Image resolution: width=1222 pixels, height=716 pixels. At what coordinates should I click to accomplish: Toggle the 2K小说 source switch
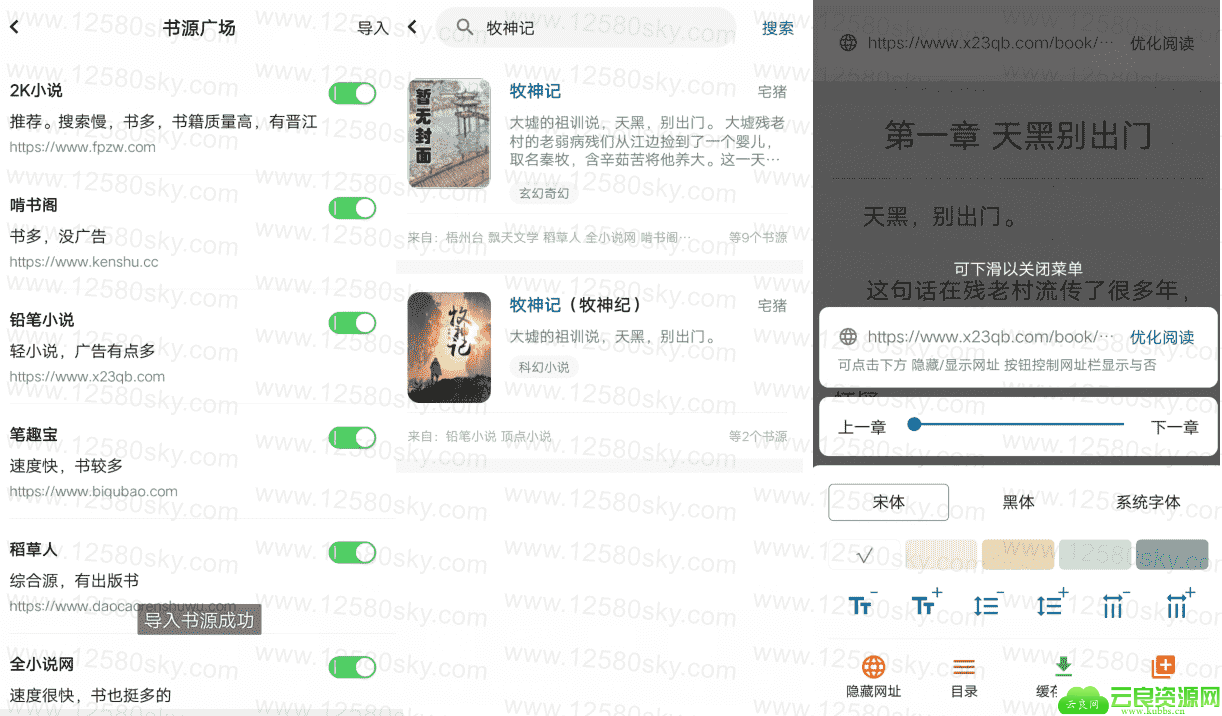click(352, 93)
